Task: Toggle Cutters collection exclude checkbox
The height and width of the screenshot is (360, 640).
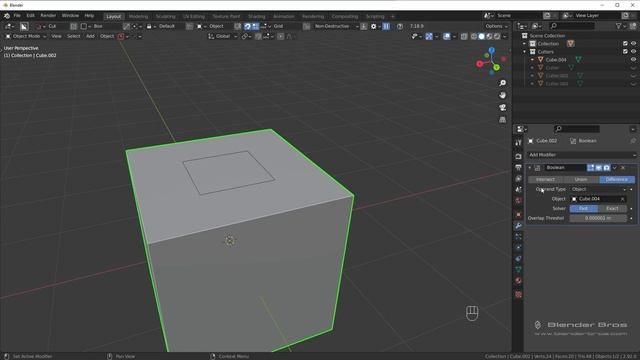Action: pyautogui.click(x=625, y=52)
